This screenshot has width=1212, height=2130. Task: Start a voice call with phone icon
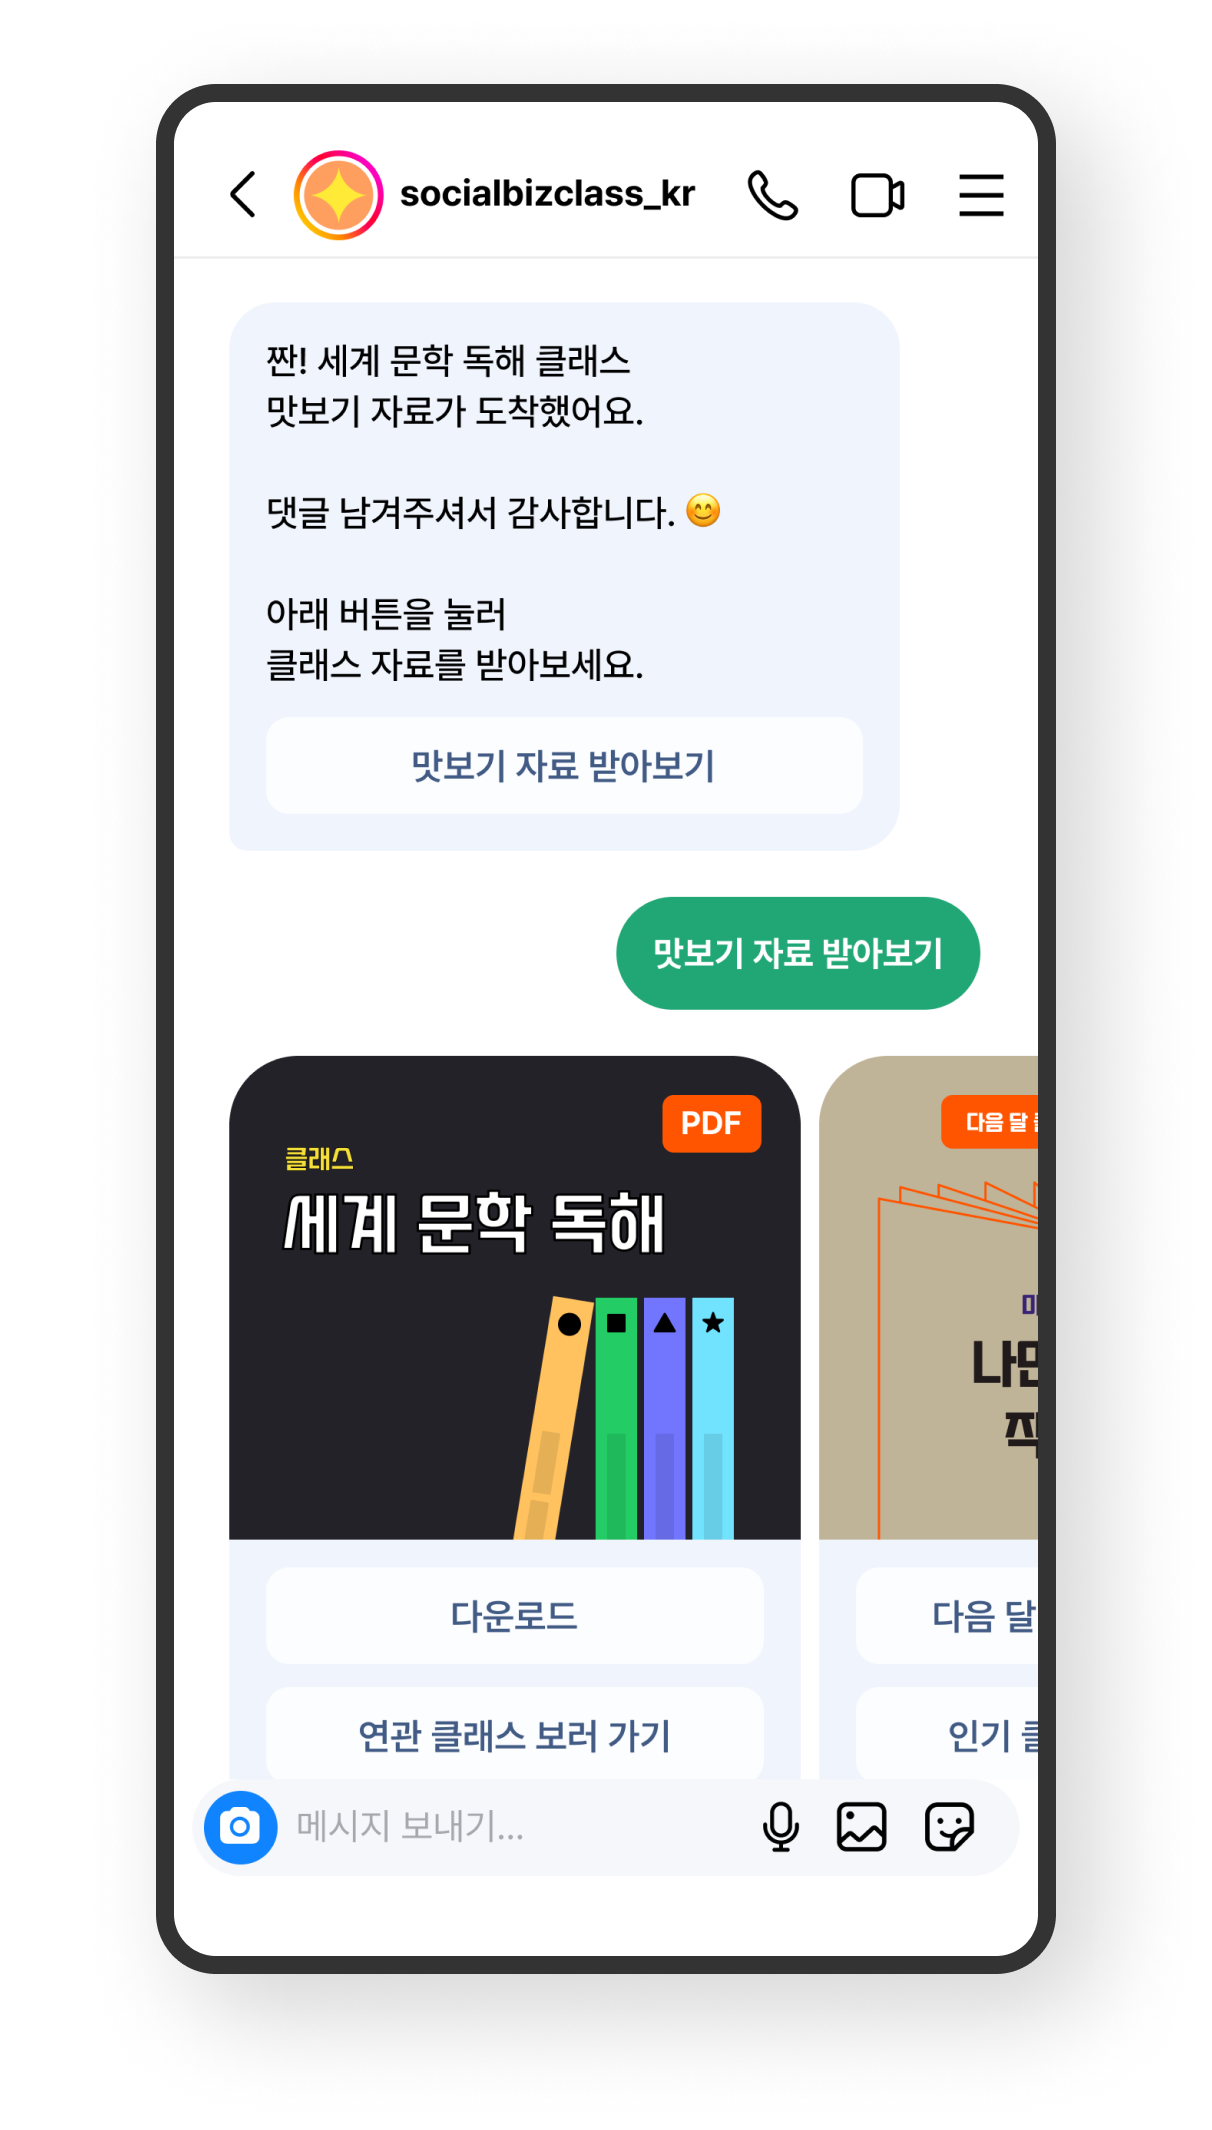pyautogui.click(x=773, y=195)
